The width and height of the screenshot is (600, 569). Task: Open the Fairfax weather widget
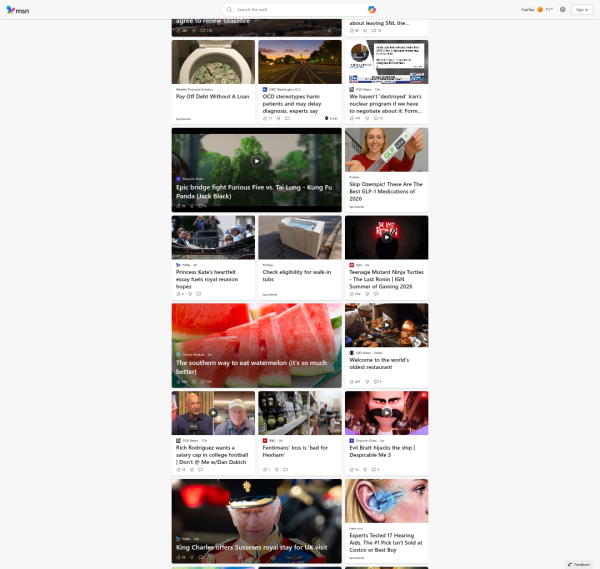pyautogui.click(x=536, y=10)
